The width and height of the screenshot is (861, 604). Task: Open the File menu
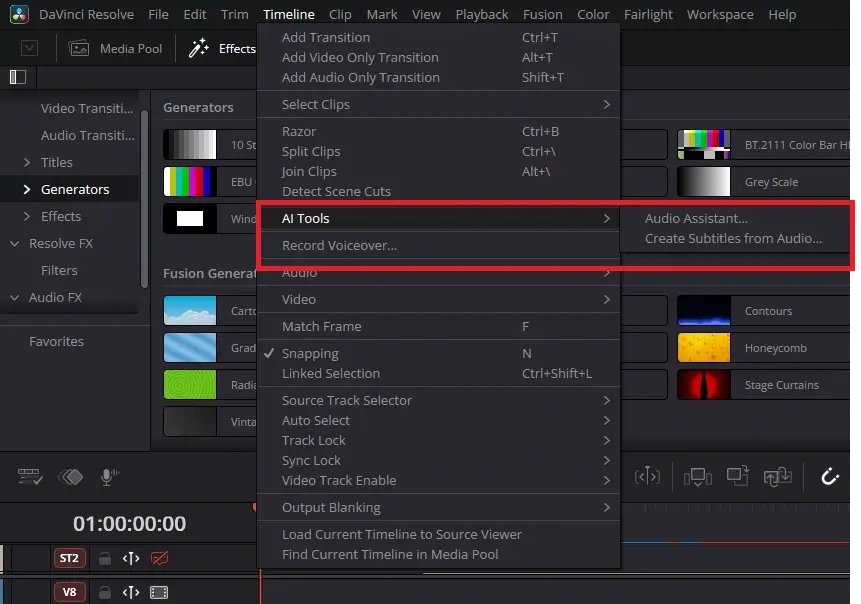pos(158,14)
